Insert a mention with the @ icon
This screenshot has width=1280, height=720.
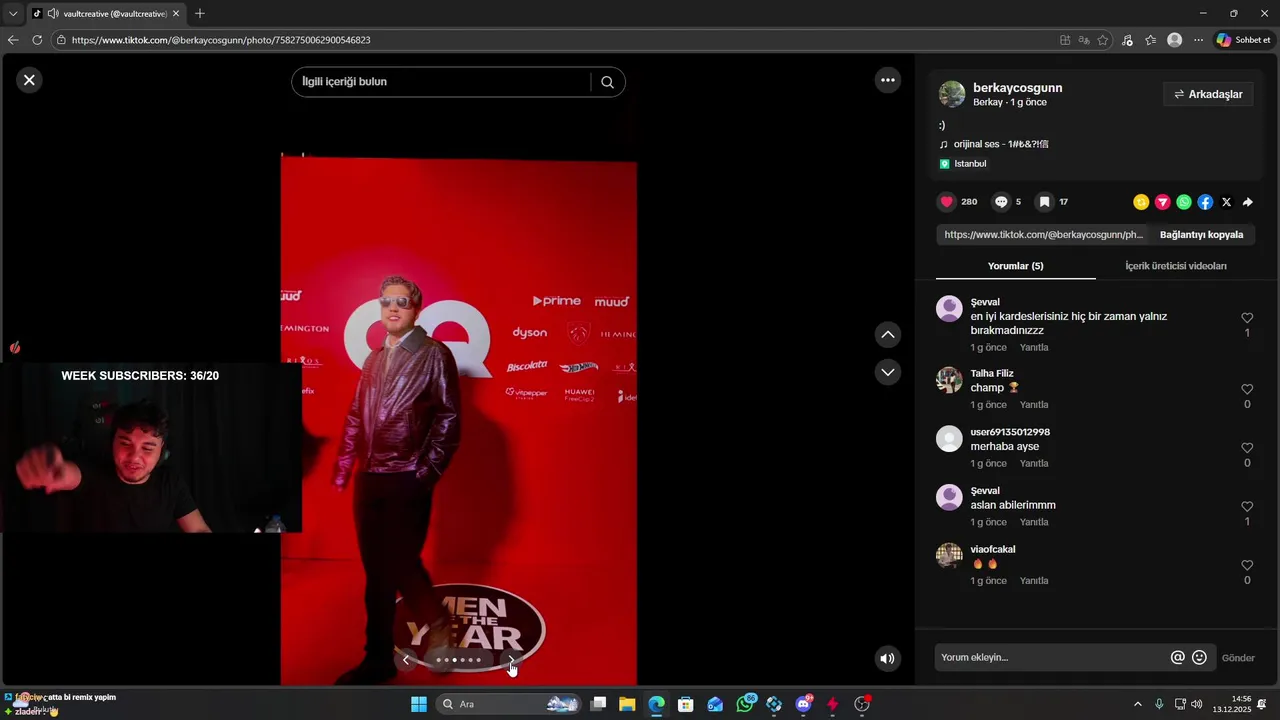(1178, 658)
